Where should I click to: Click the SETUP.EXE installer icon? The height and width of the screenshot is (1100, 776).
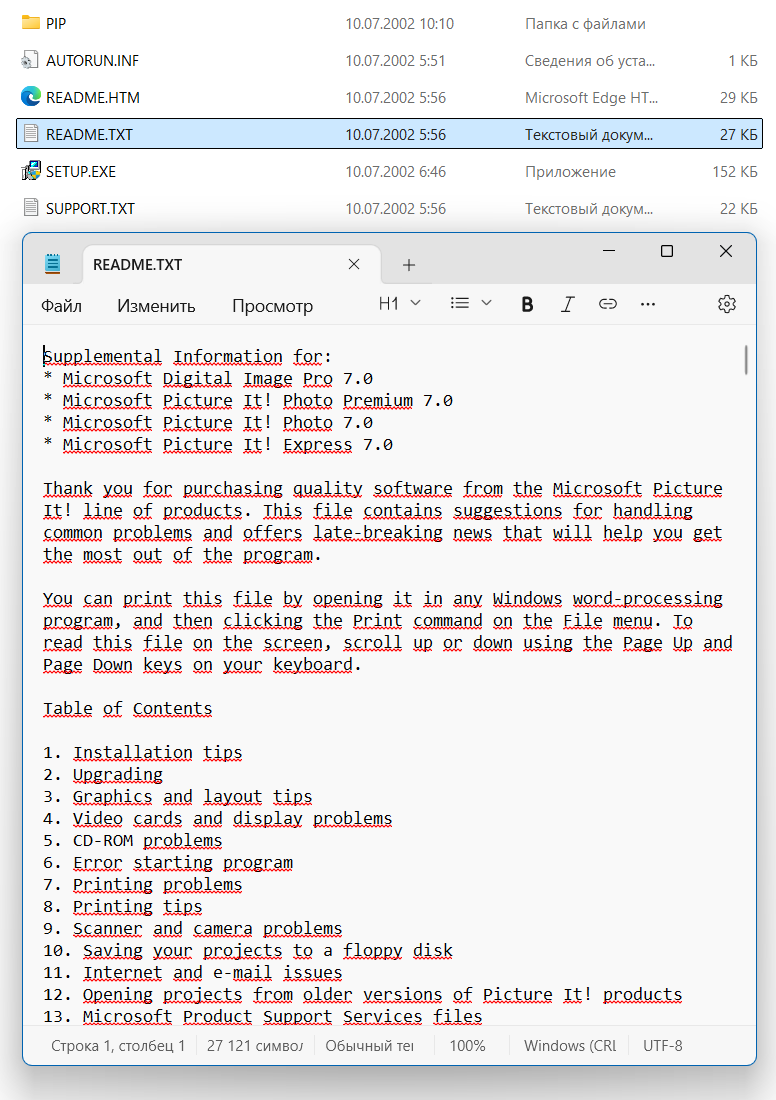click(x=30, y=171)
